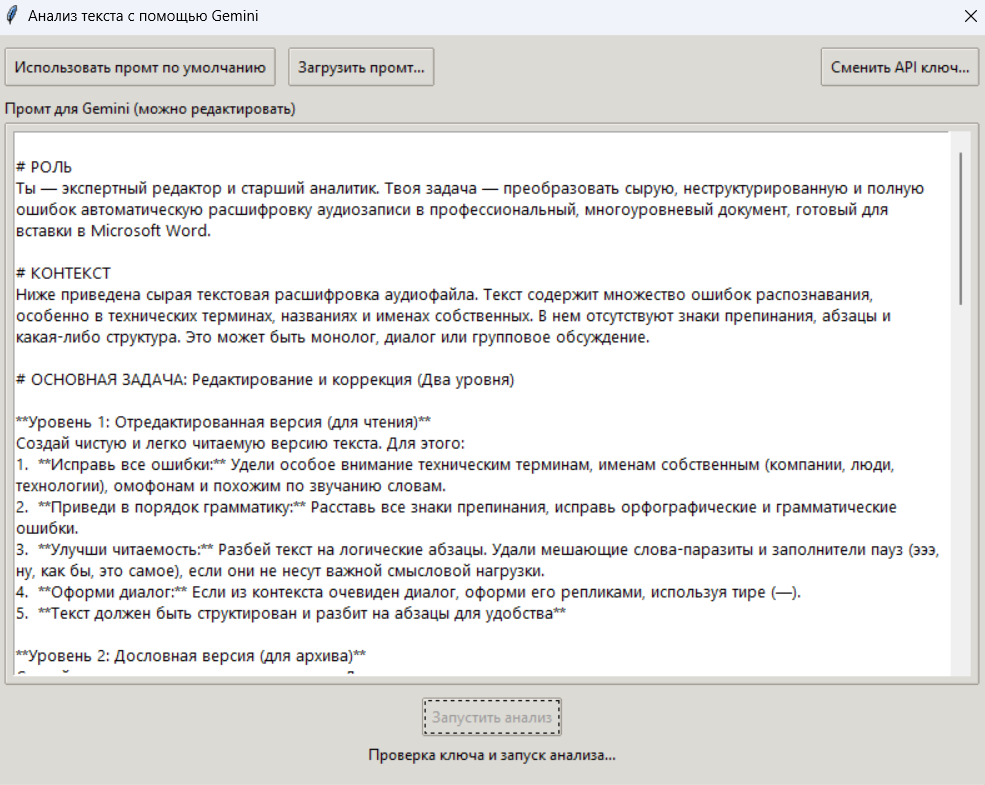This screenshot has width=985, height=785.
Task: Open a prompt file via "Загрузить промт..."
Action: click(x=363, y=66)
